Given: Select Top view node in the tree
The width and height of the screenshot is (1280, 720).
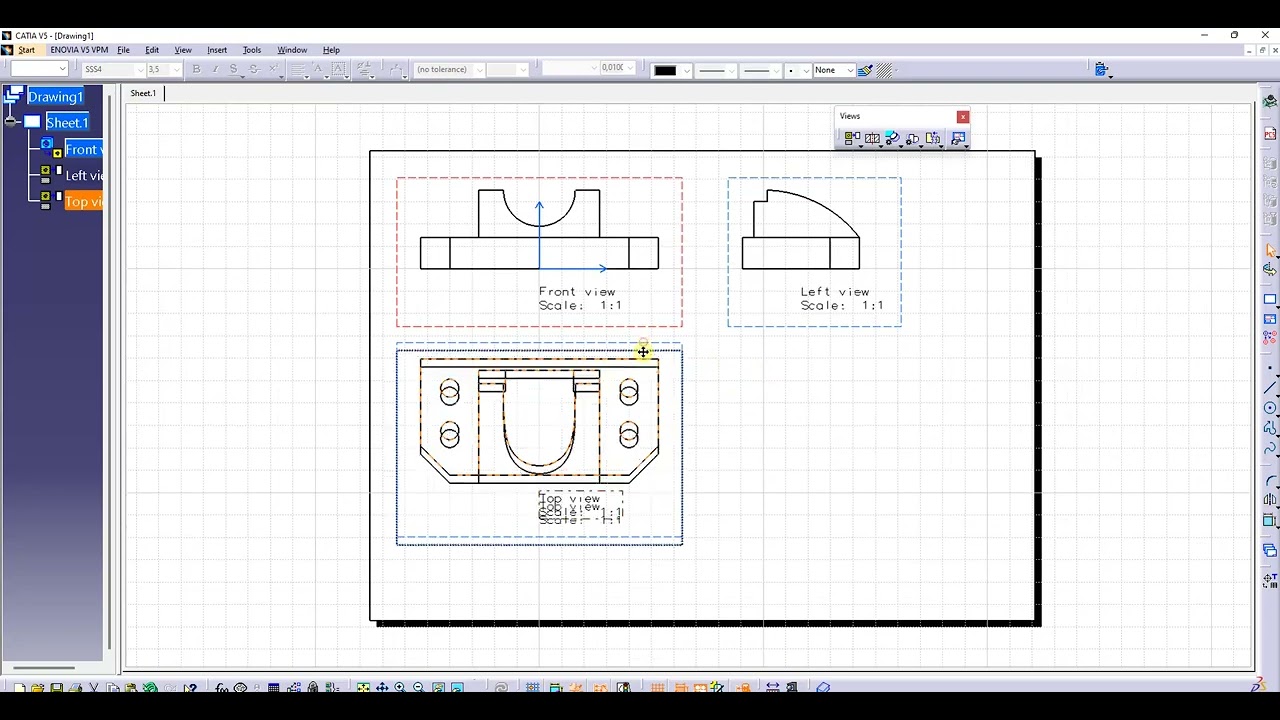Looking at the screenshot, I should 84,201.
